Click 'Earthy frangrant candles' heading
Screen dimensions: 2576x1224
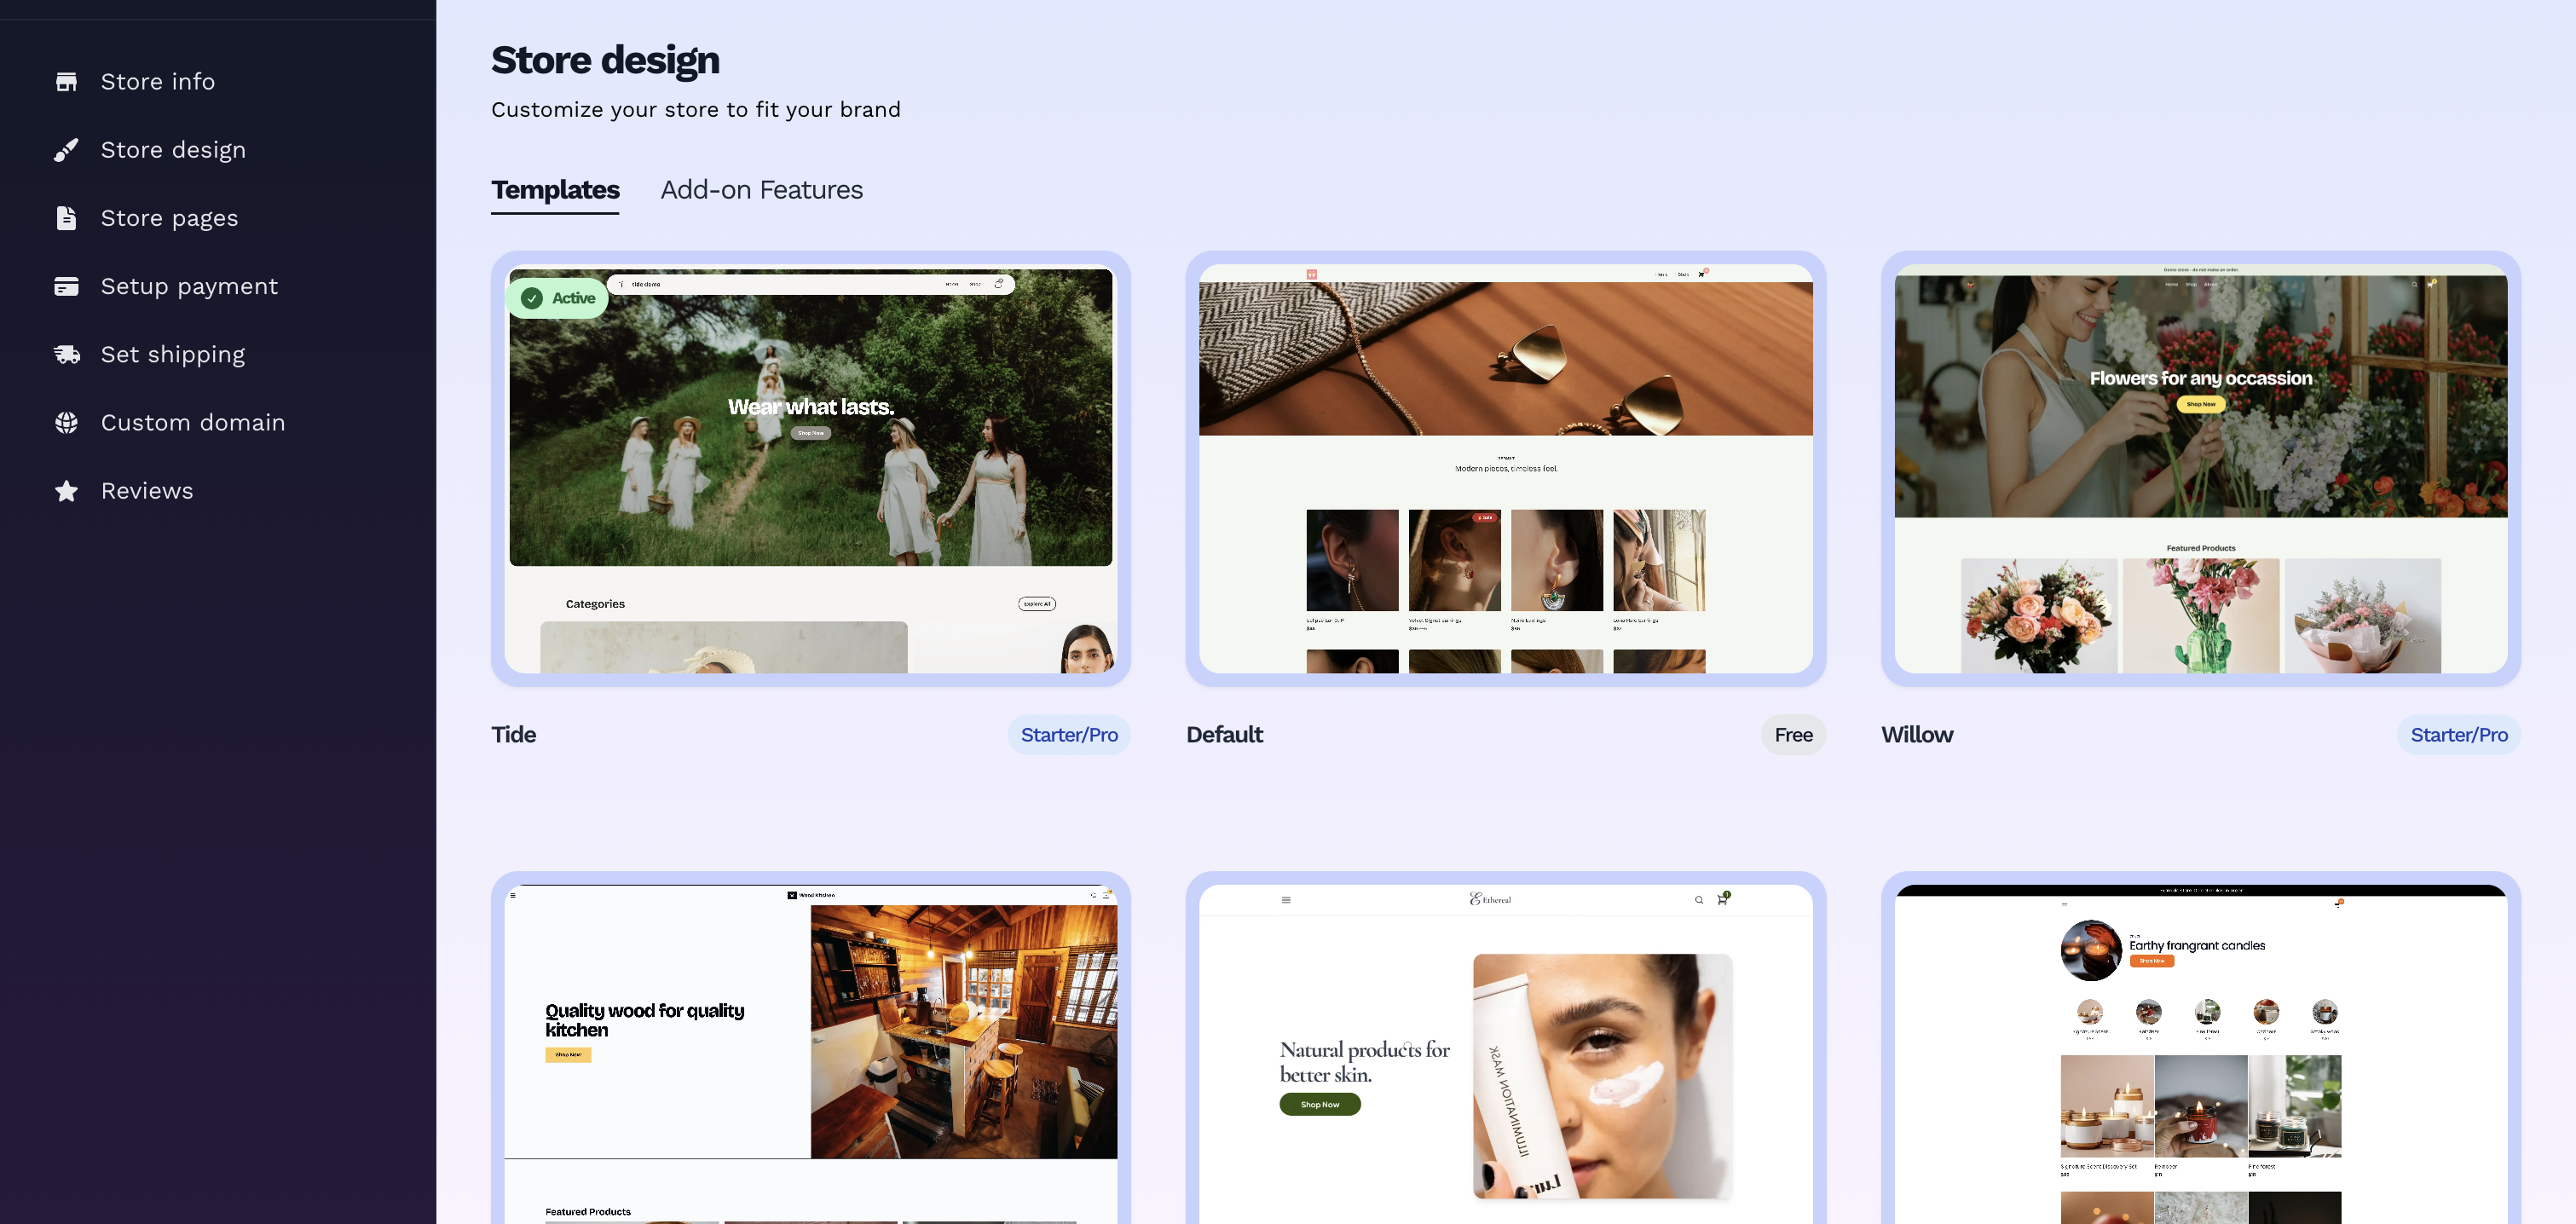click(x=2196, y=945)
